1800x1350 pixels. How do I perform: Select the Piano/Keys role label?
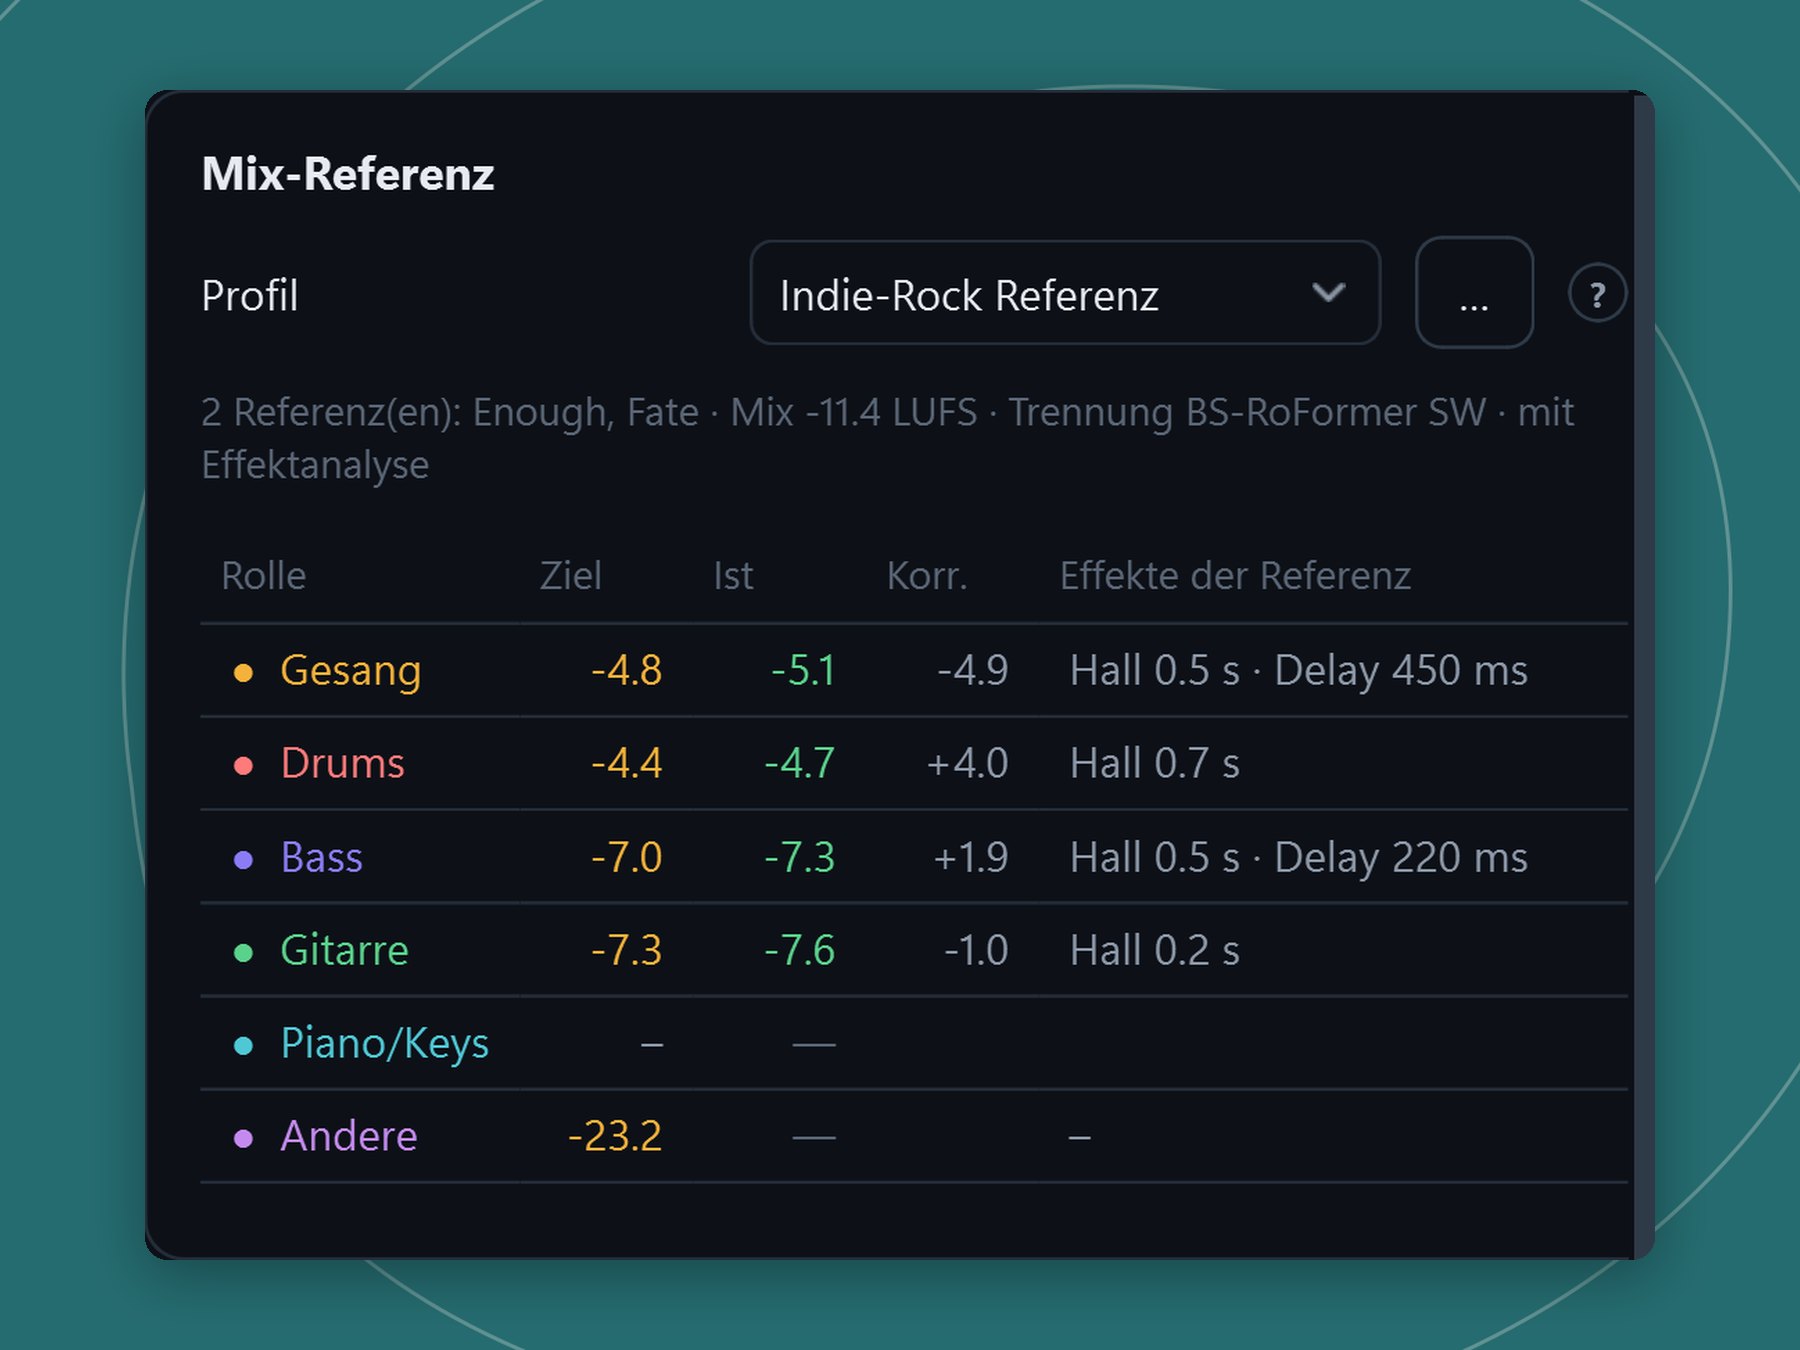[384, 1044]
